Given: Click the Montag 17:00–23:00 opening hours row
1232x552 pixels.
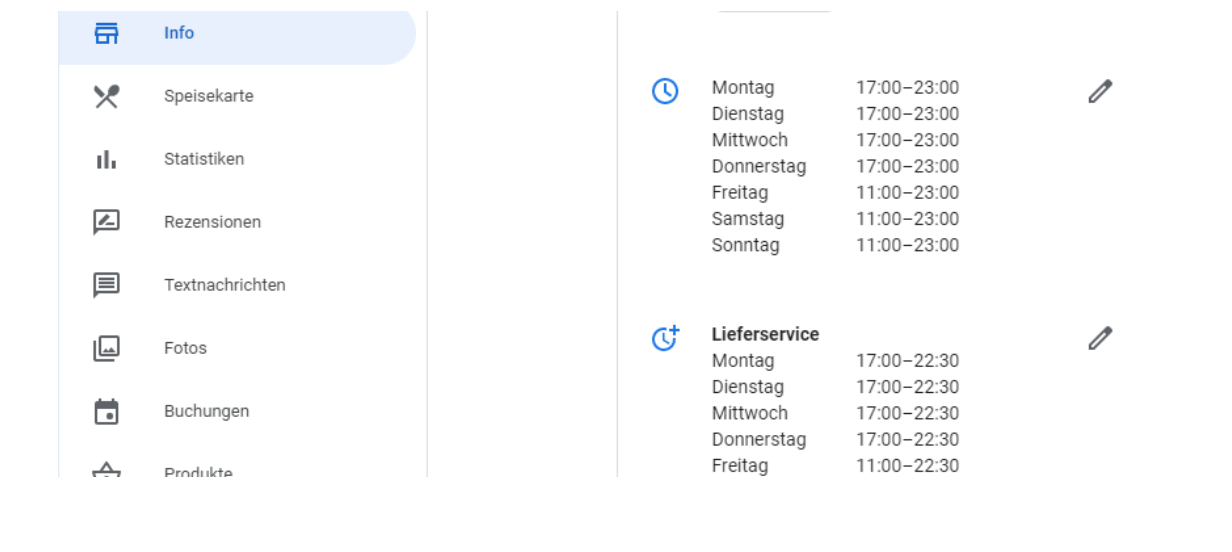Looking at the screenshot, I should point(835,88).
